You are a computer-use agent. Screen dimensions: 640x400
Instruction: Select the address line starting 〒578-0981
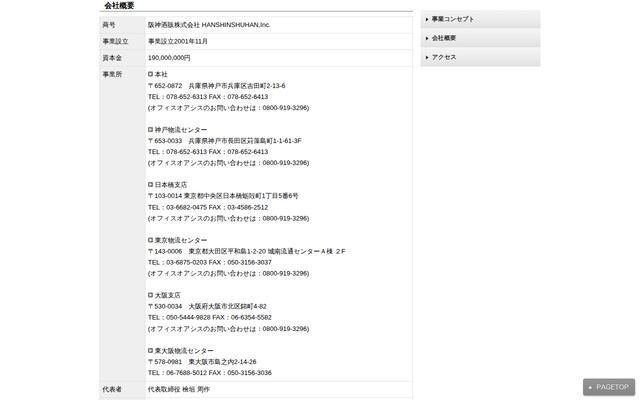tap(202, 362)
